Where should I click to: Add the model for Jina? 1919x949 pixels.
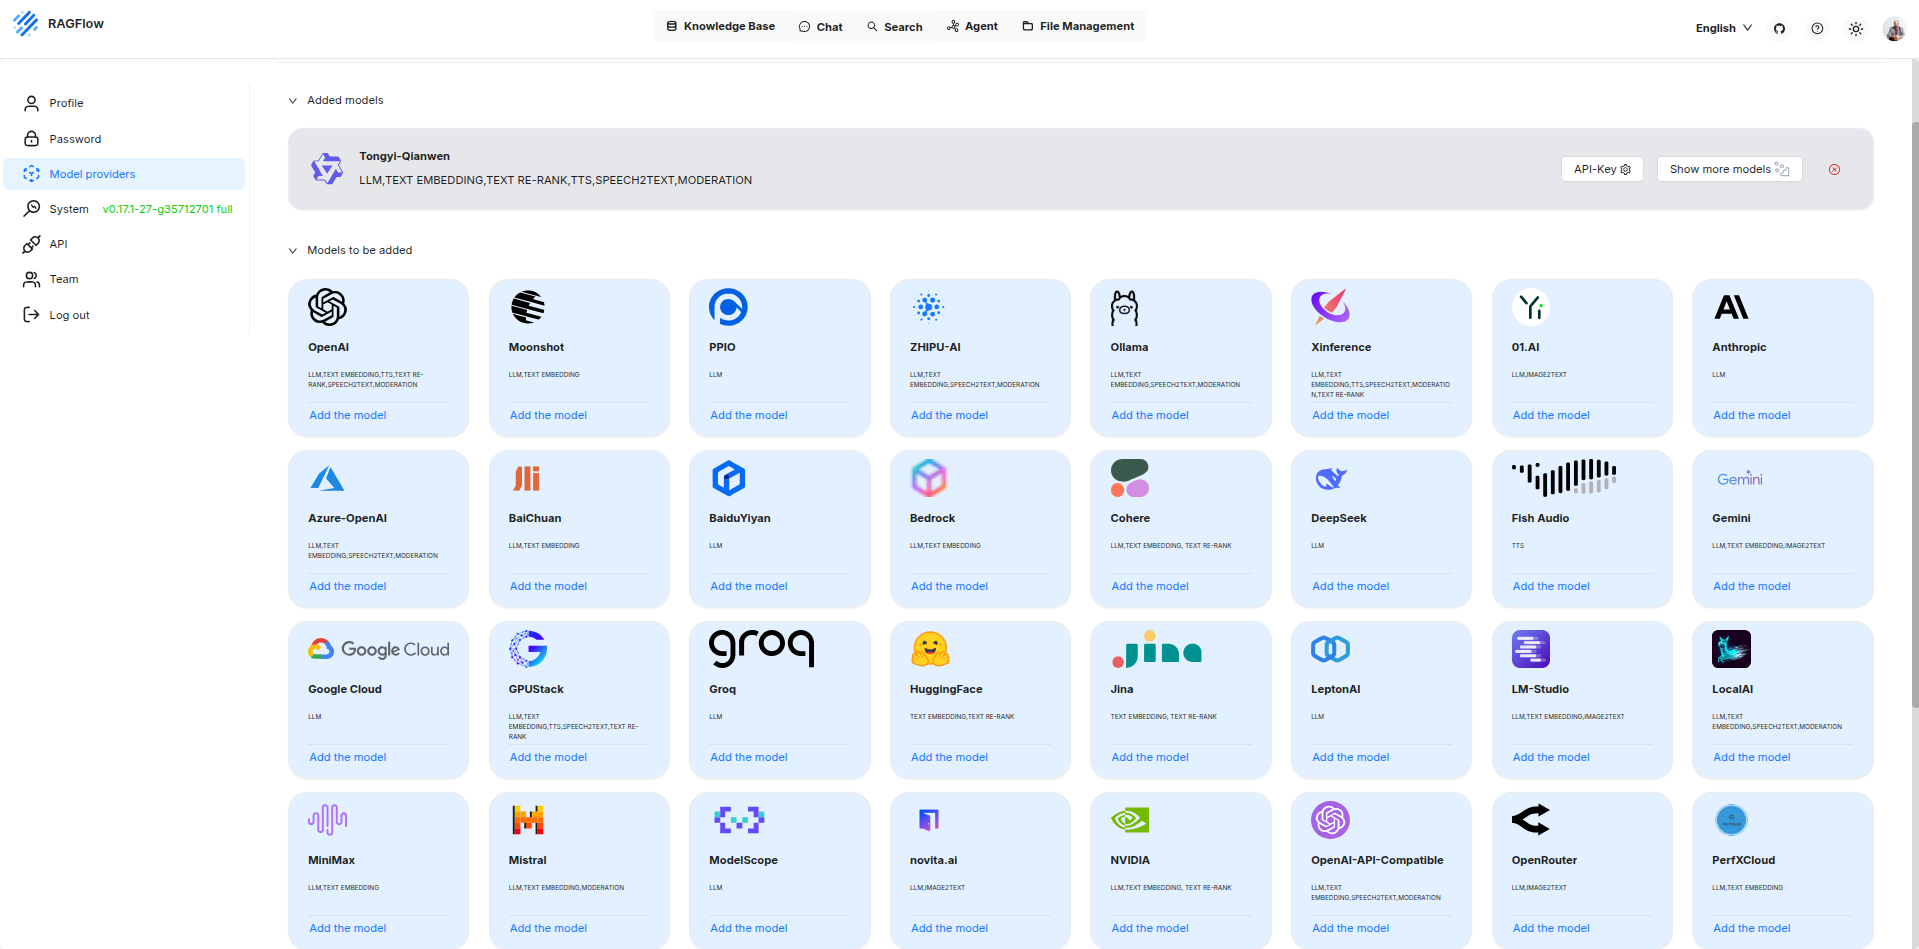coord(1150,757)
